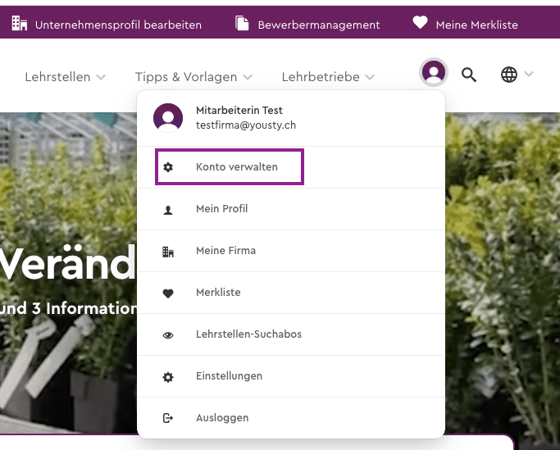560x450 pixels.
Task: Click logout icon beside Ausloggen
Action: (168, 418)
